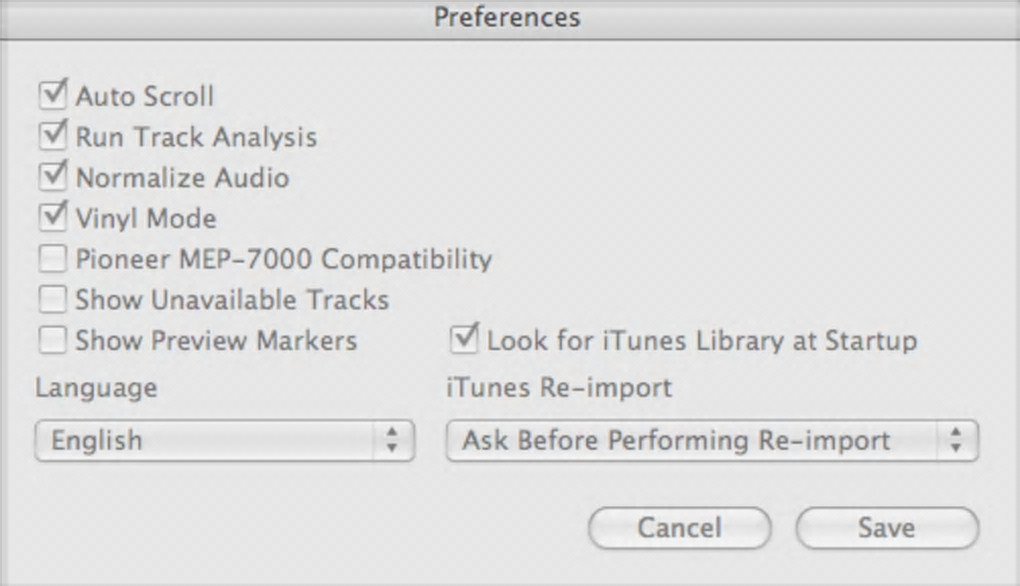Click the Save button
The image size is (1020, 586).
click(x=886, y=528)
